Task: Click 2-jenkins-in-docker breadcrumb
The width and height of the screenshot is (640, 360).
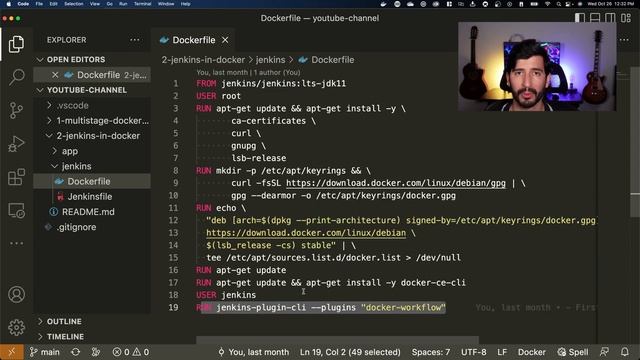Action: coord(203,60)
